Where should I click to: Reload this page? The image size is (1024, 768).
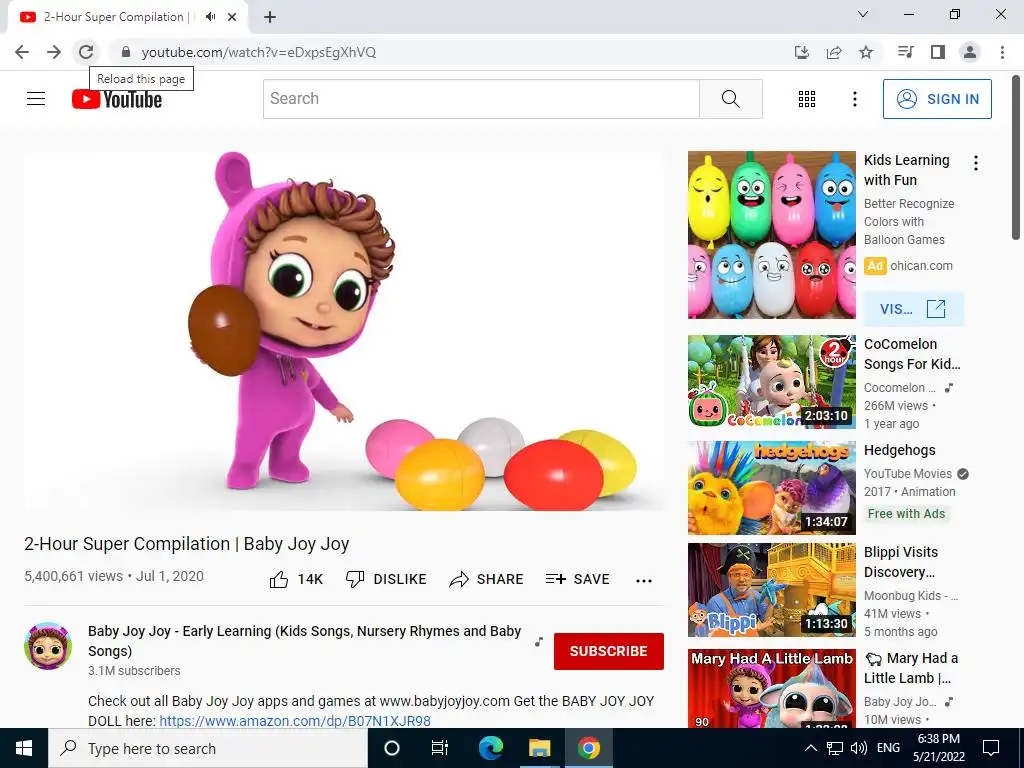click(86, 52)
